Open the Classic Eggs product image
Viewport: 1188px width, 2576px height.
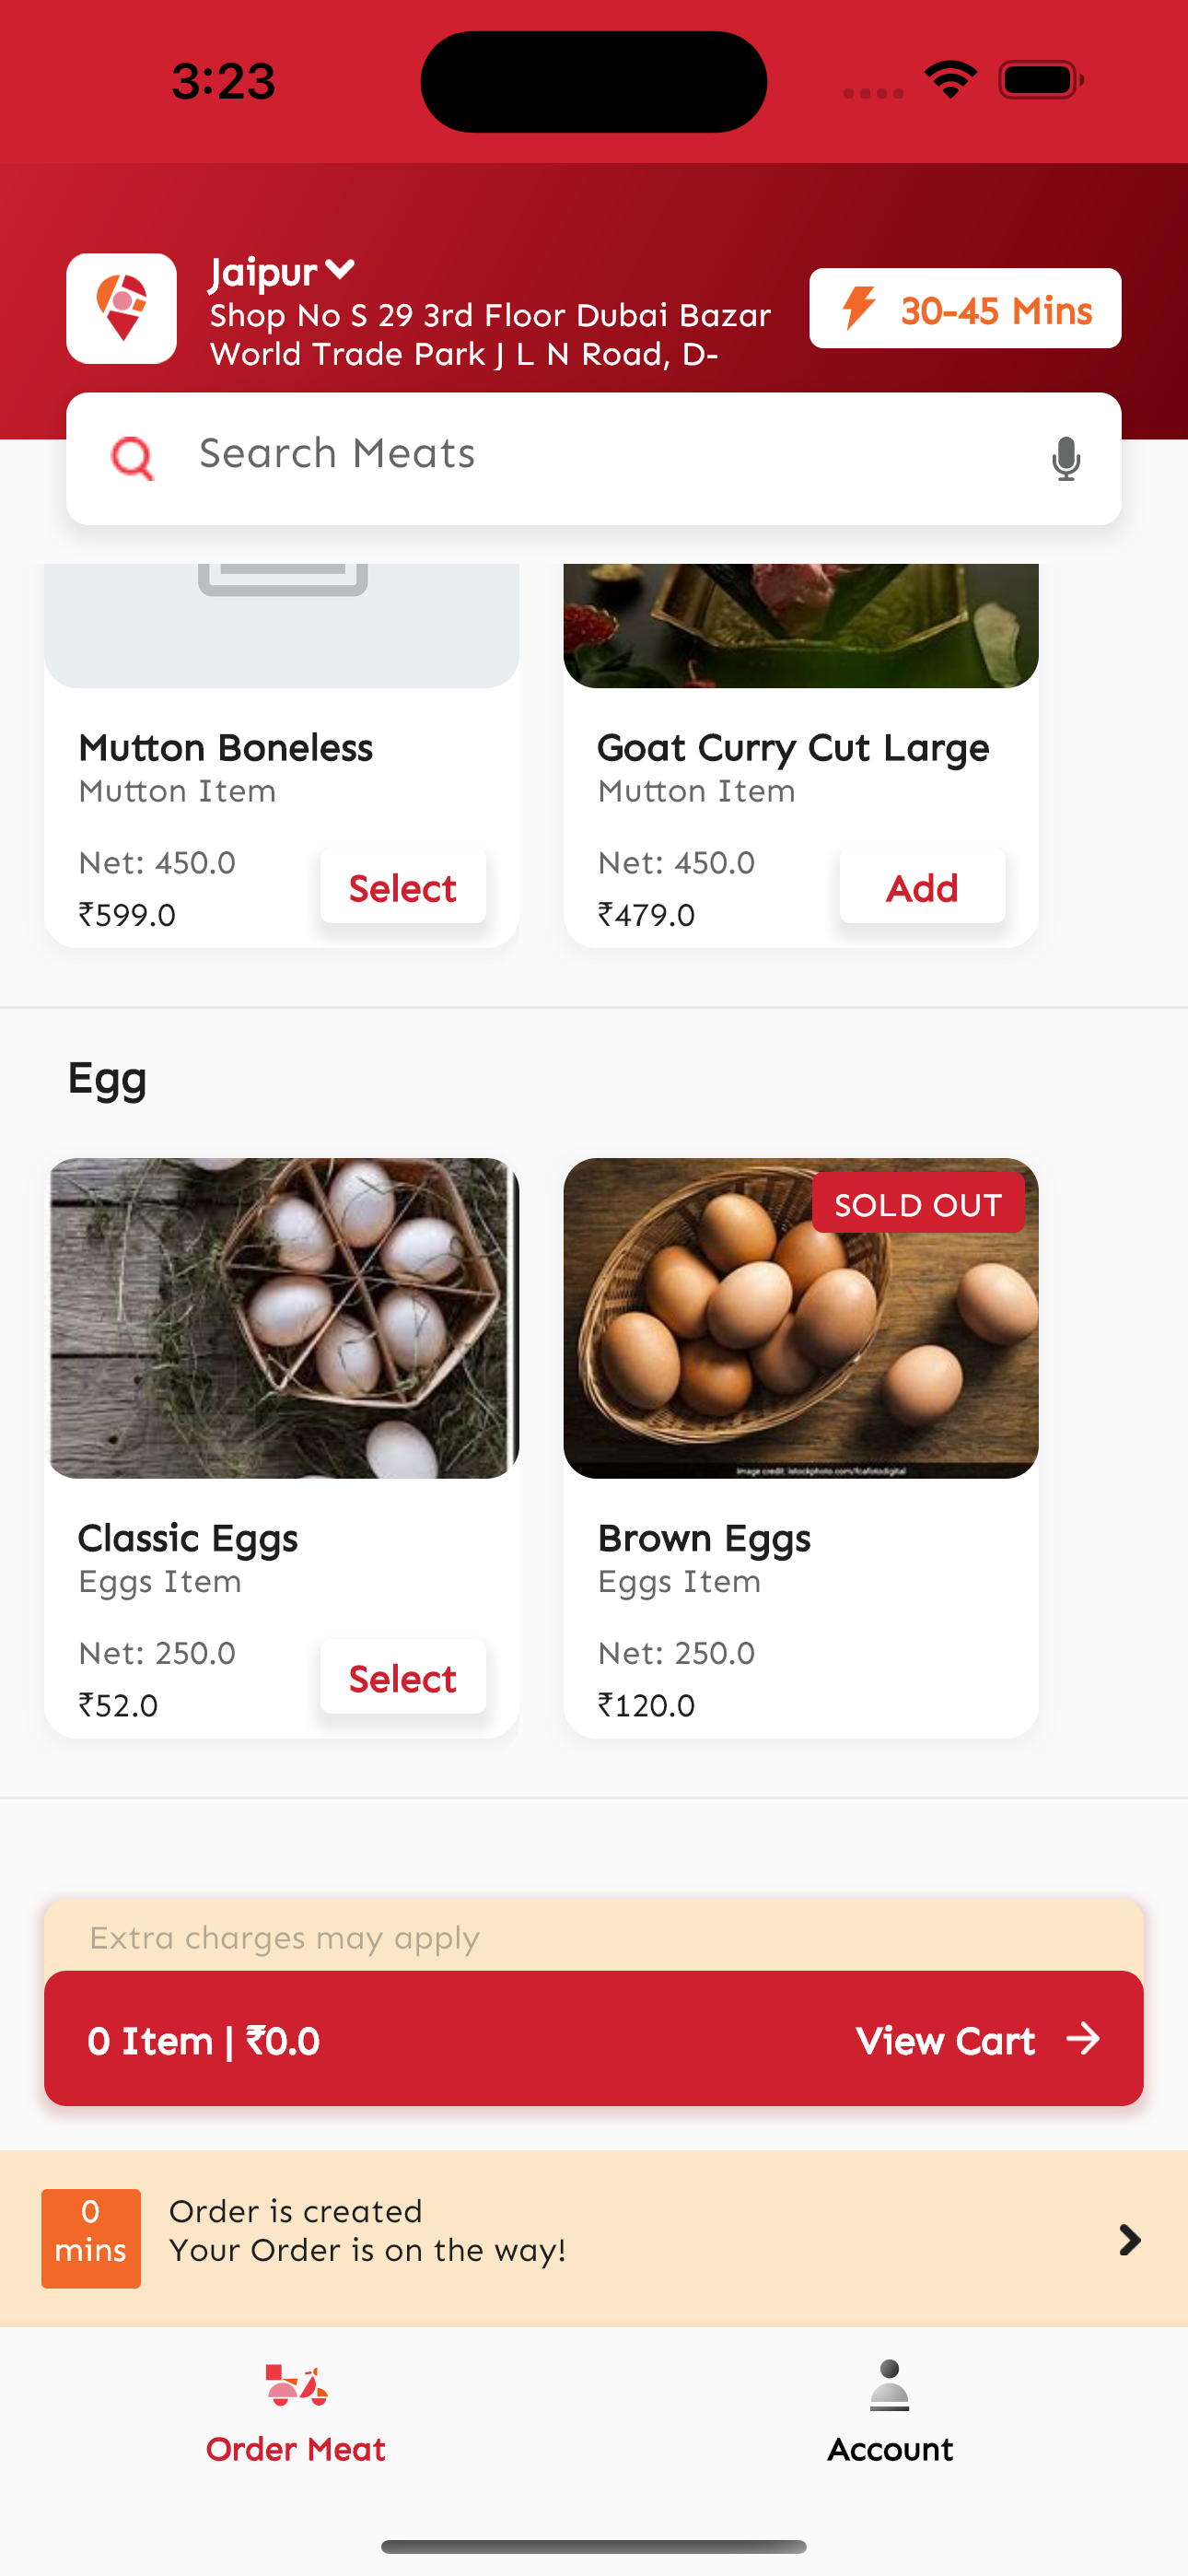coord(282,1318)
